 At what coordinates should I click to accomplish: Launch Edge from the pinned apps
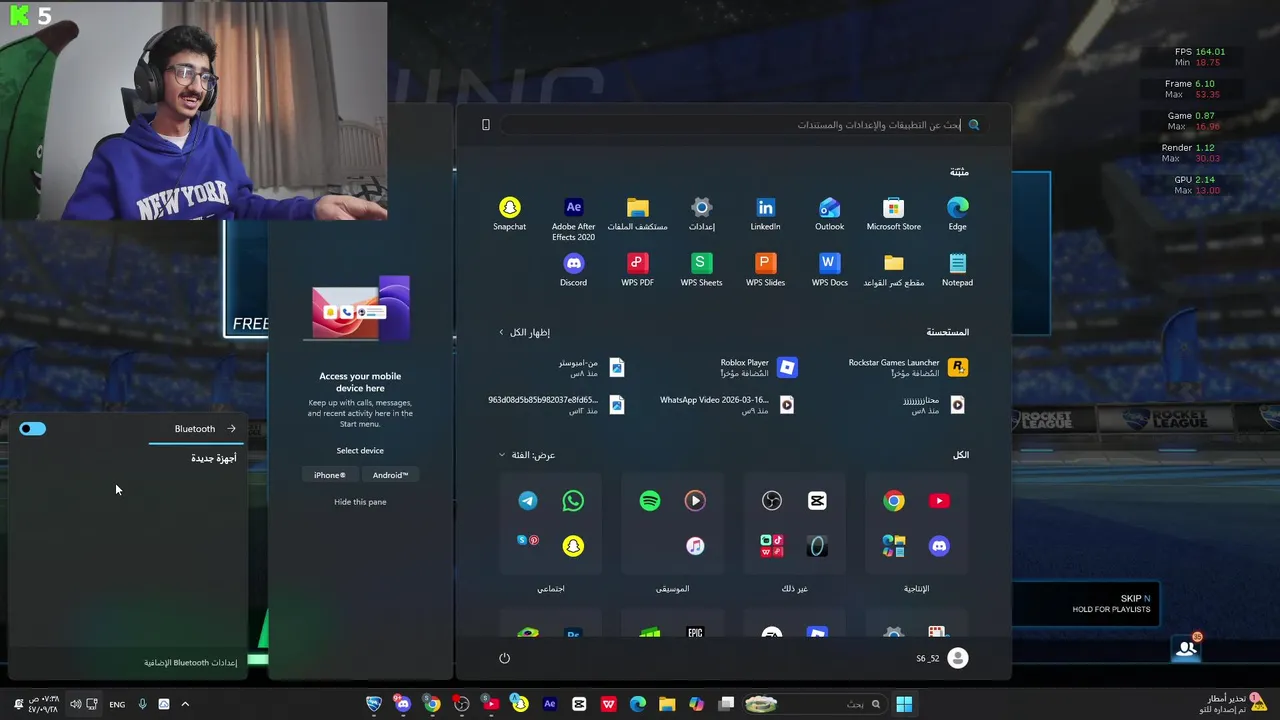coord(957,214)
